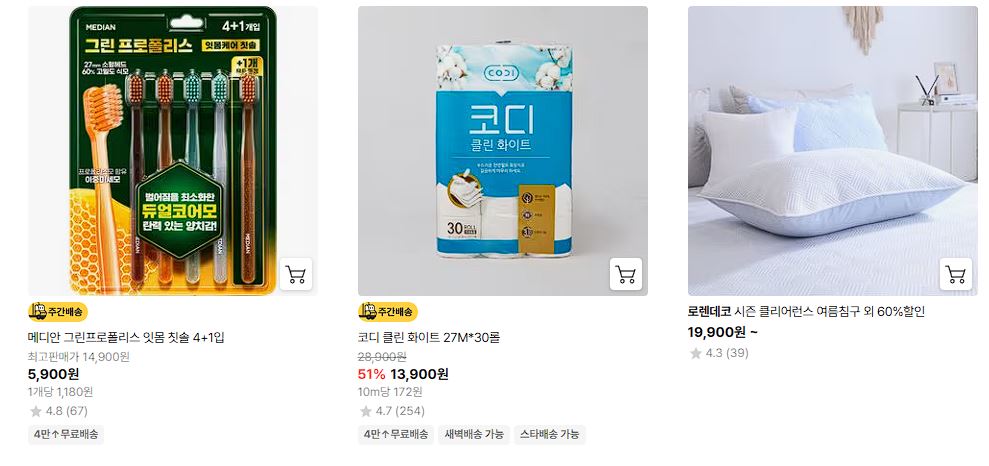
Task: Click star rating icon for toothbrush 4.8
Action: point(35,411)
